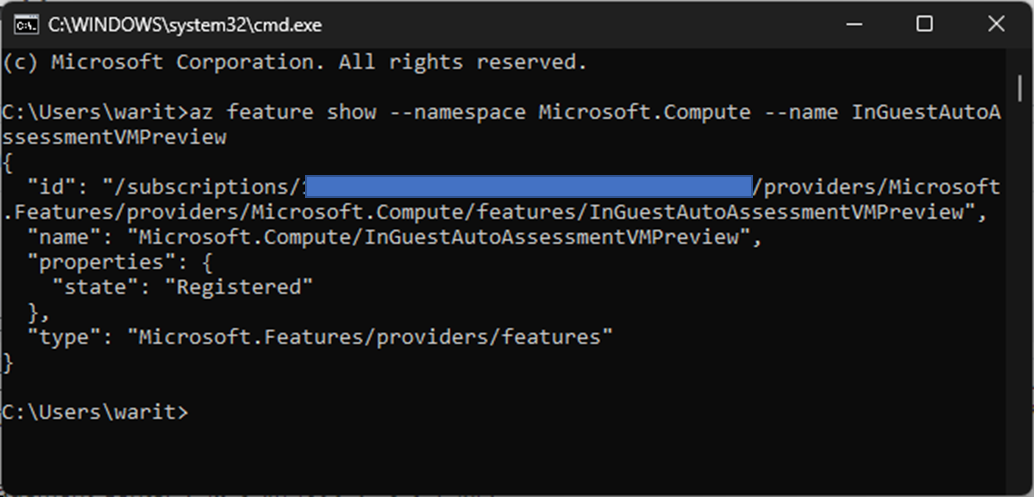Image resolution: width=1034 pixels, height=497 pixels.
Task: Click the "name" key in JSON output
Action: pyautogui.click(x=65, y=237)
